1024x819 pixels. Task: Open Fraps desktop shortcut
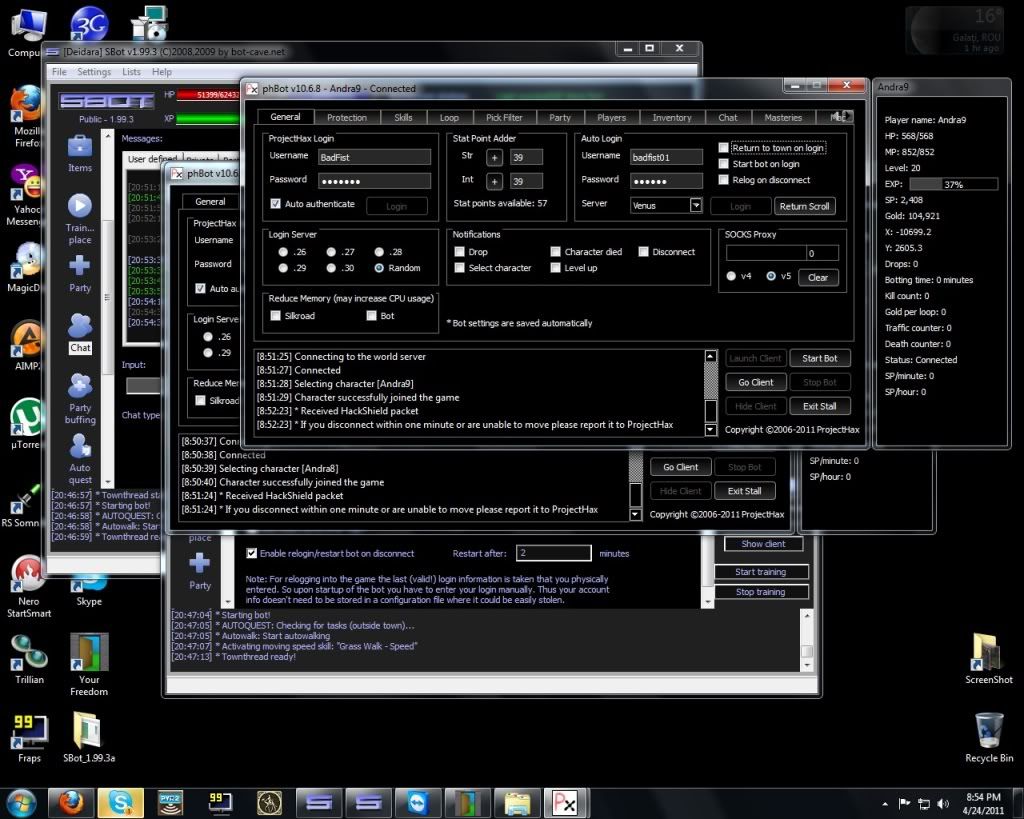point(29,733)
